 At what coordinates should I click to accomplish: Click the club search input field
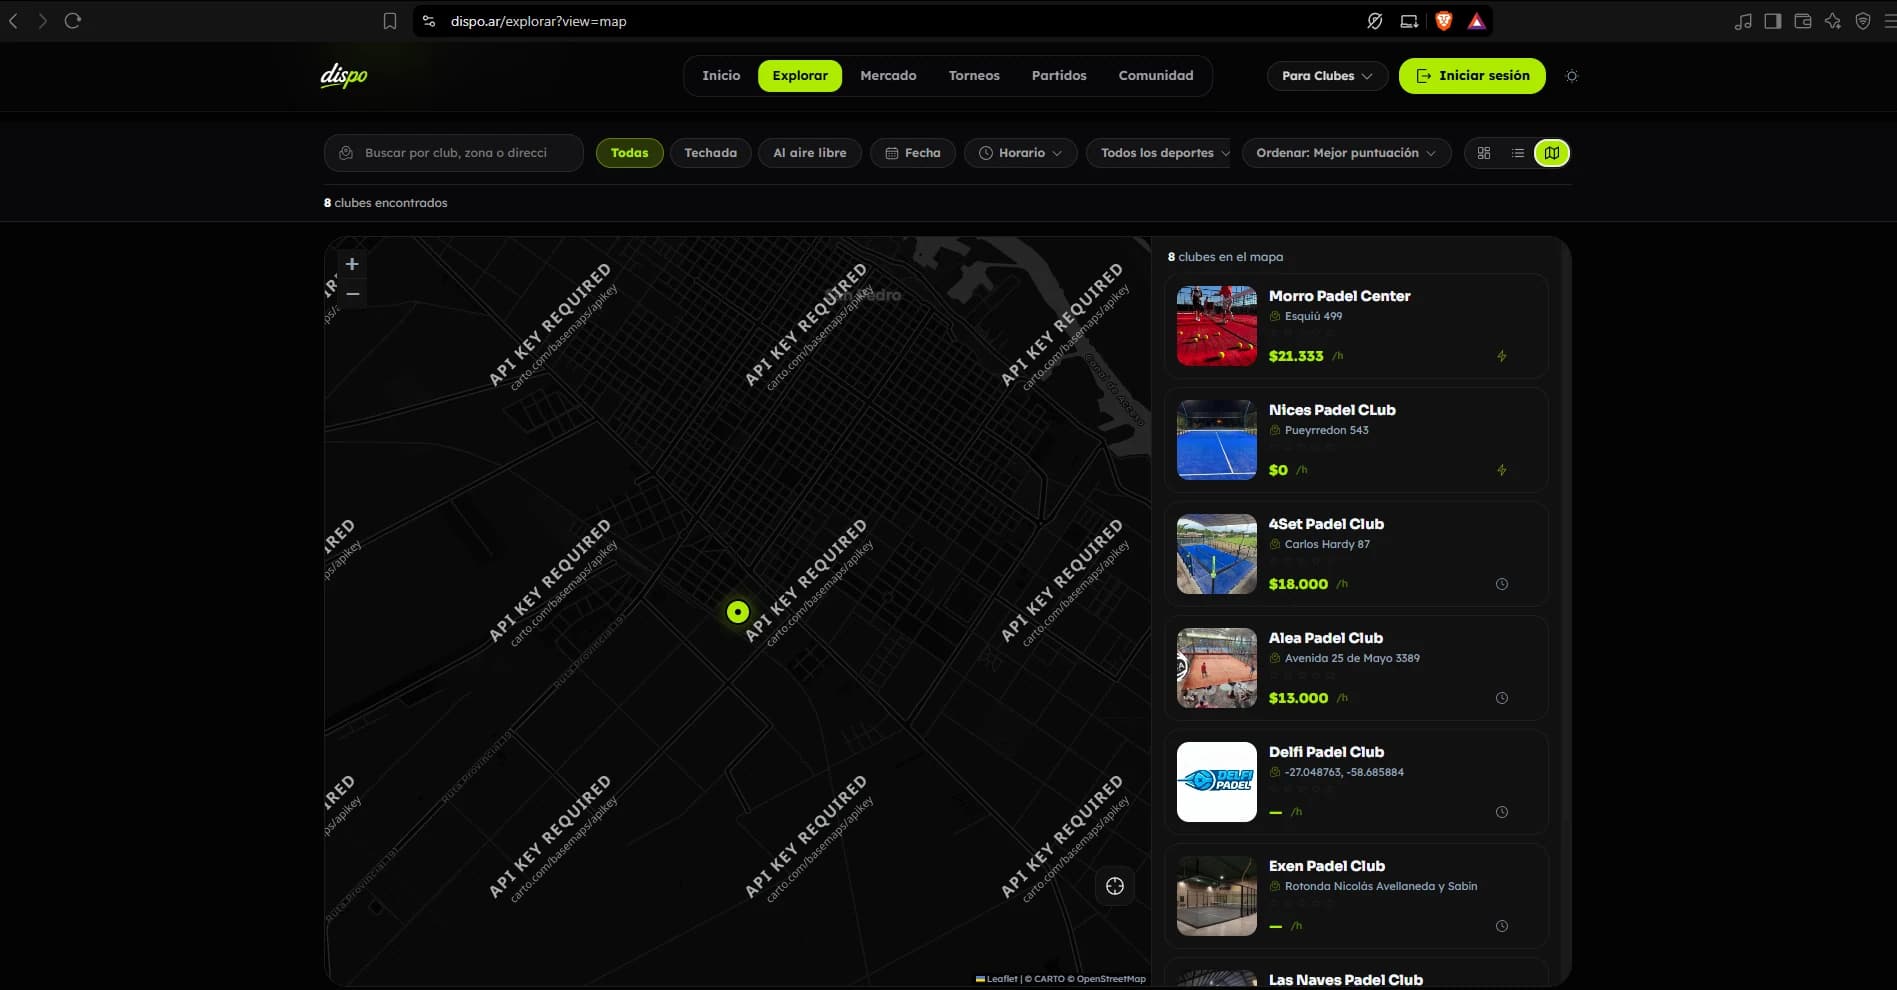click(x=454, y=153)
